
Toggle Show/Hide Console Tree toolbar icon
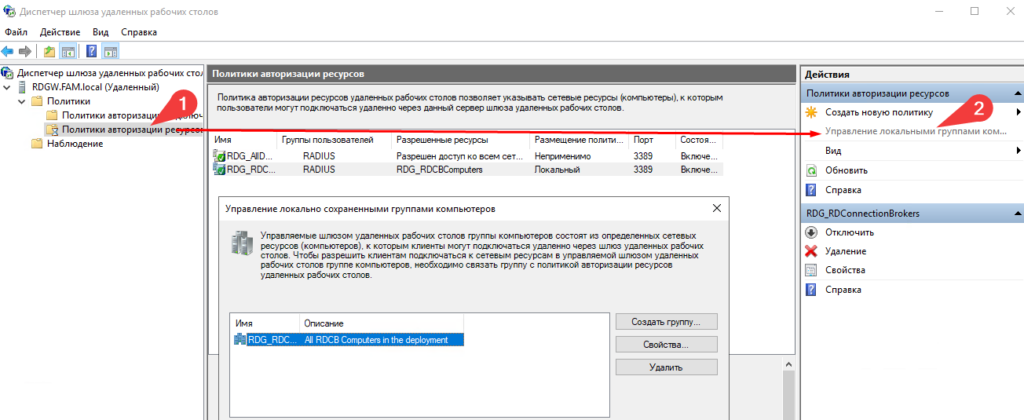coord(69,51)
